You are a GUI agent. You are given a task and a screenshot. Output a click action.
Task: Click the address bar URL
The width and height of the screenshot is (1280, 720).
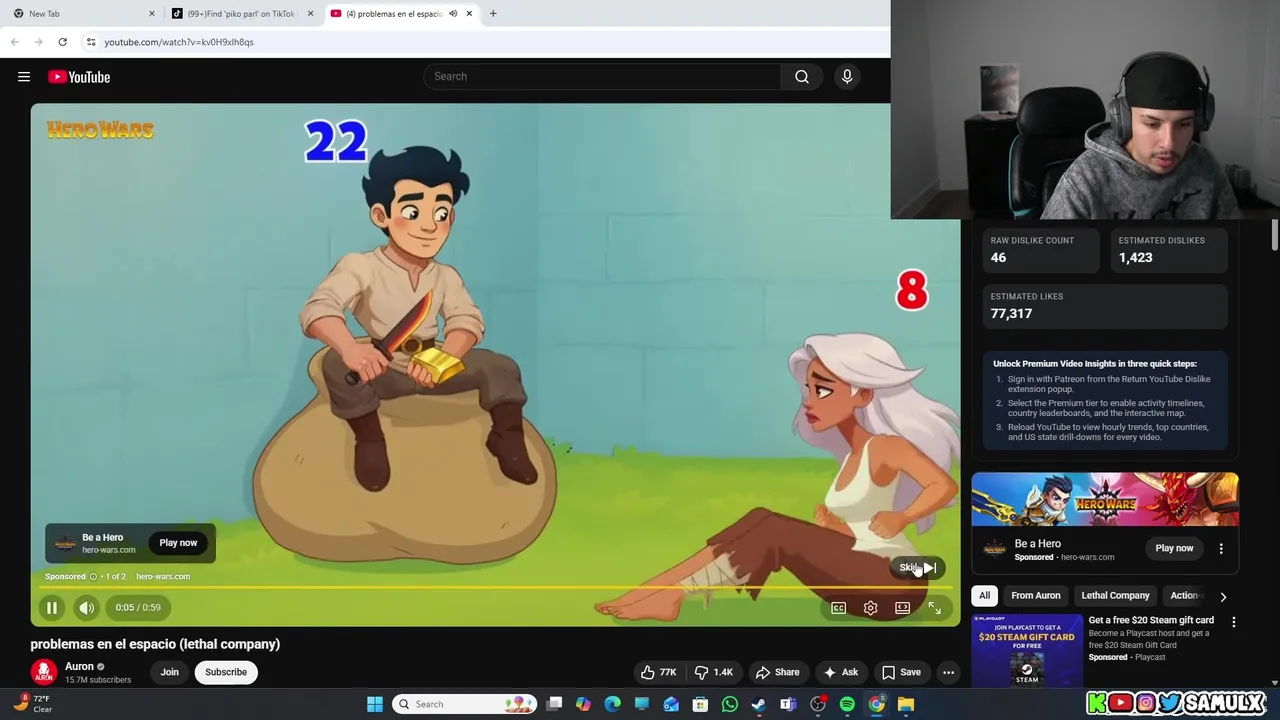coord(179,42)
